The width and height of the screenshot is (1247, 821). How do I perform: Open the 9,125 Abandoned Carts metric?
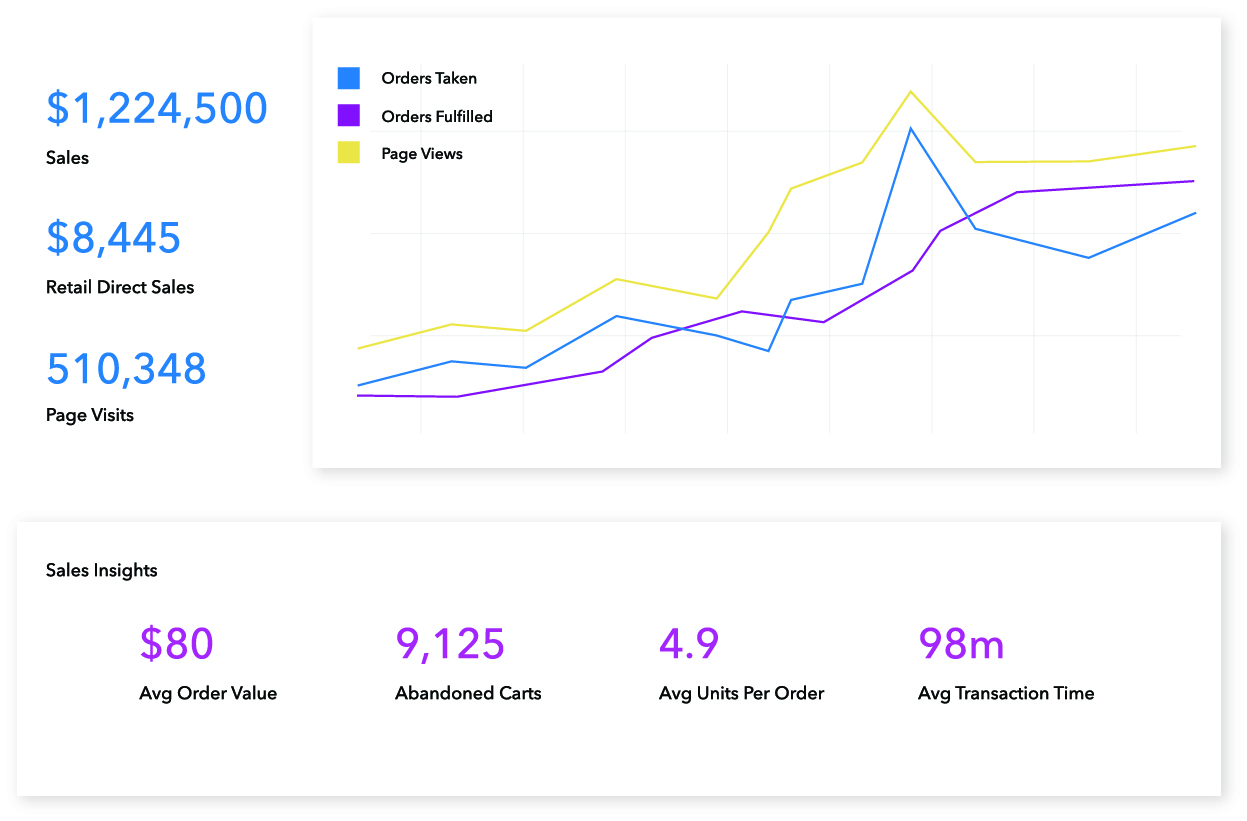coord(450,644)
